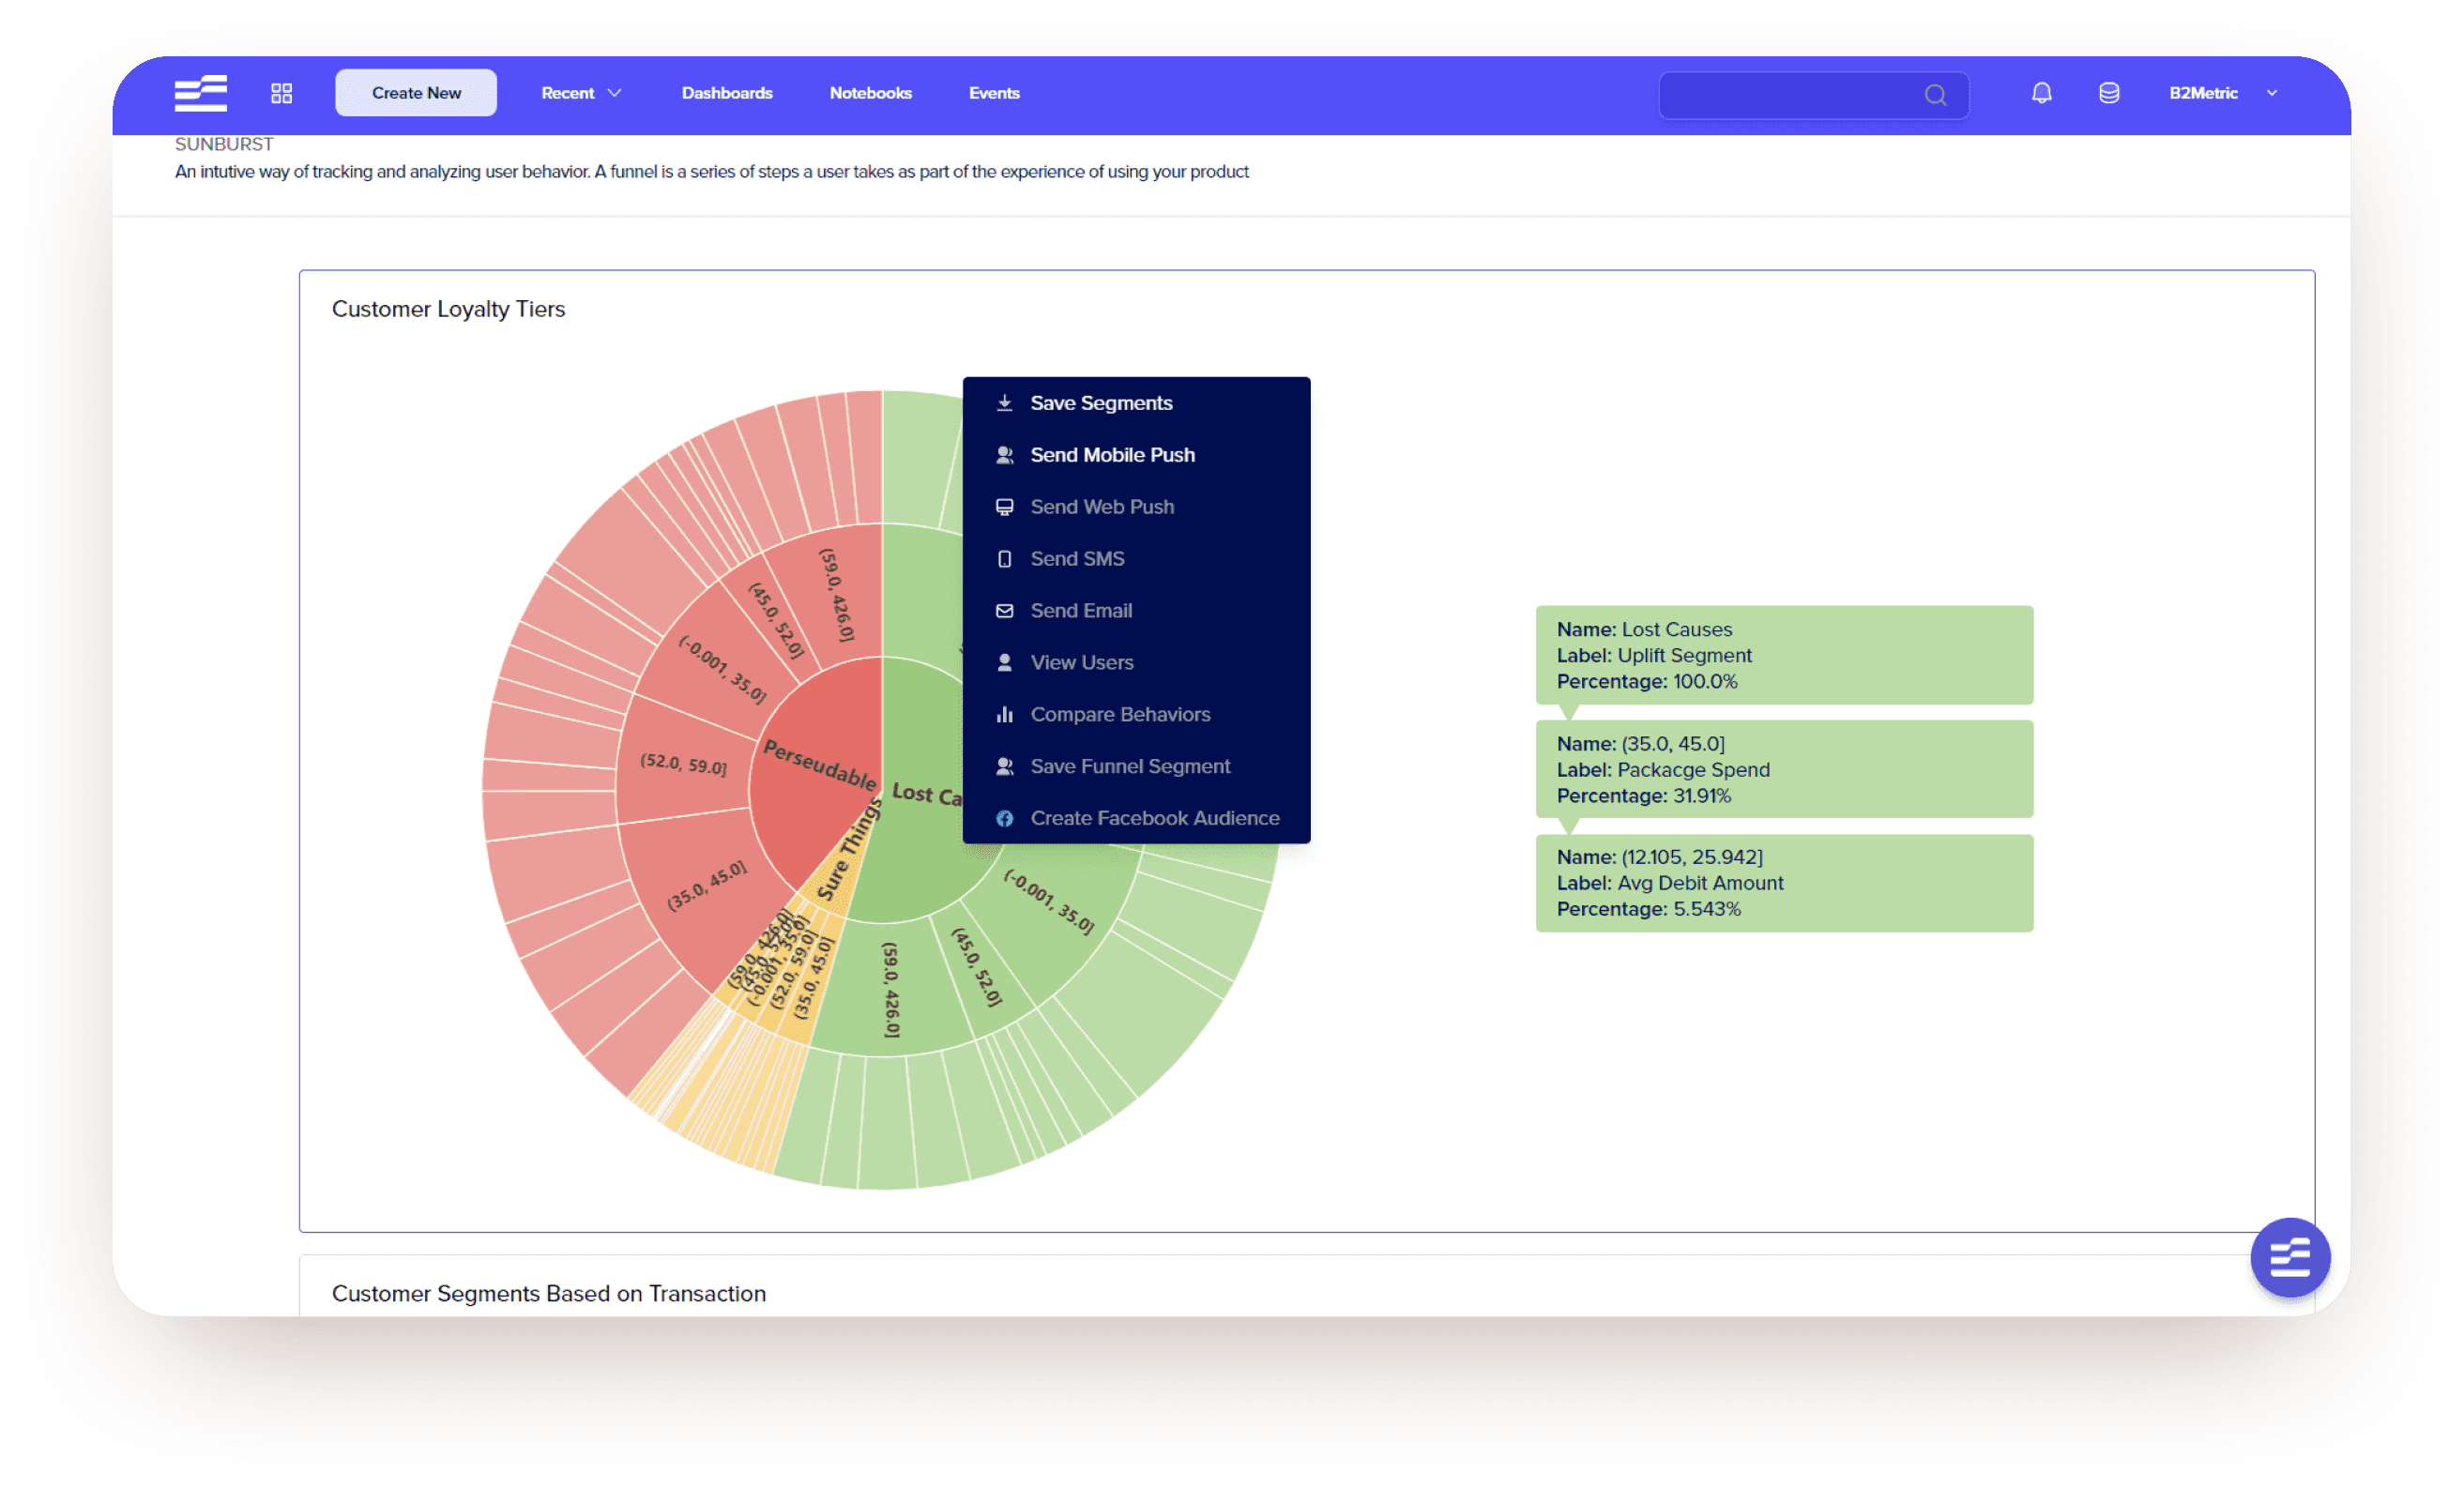Choose Save Funnel Segment menu entry
The image size is (2464, 1486).
1136,767
